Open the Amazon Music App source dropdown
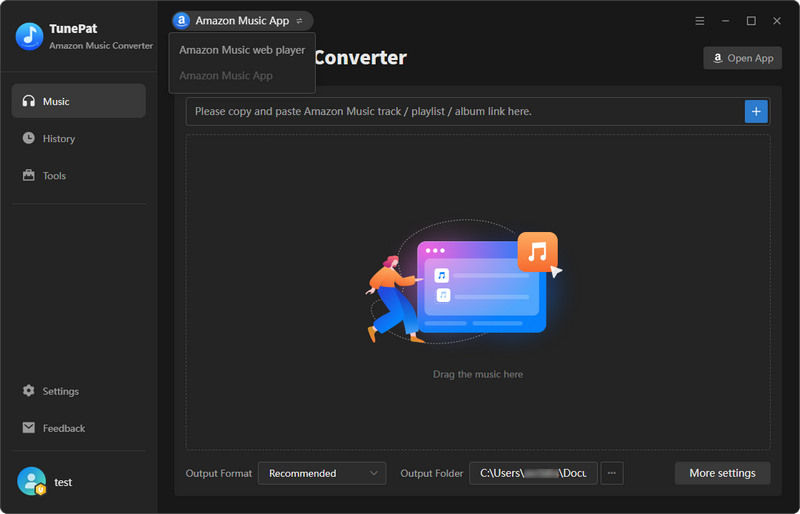The image size is (800, 514). [242, 21]
